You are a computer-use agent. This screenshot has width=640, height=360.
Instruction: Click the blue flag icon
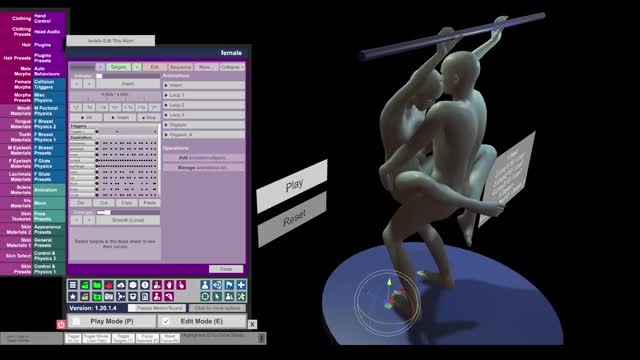coord(229,285)
